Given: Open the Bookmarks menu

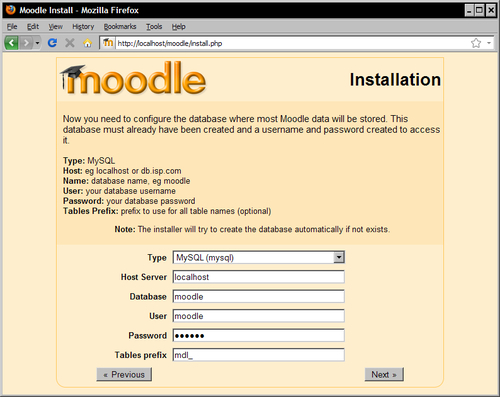Looking at the screenshot, I should 120,27.
